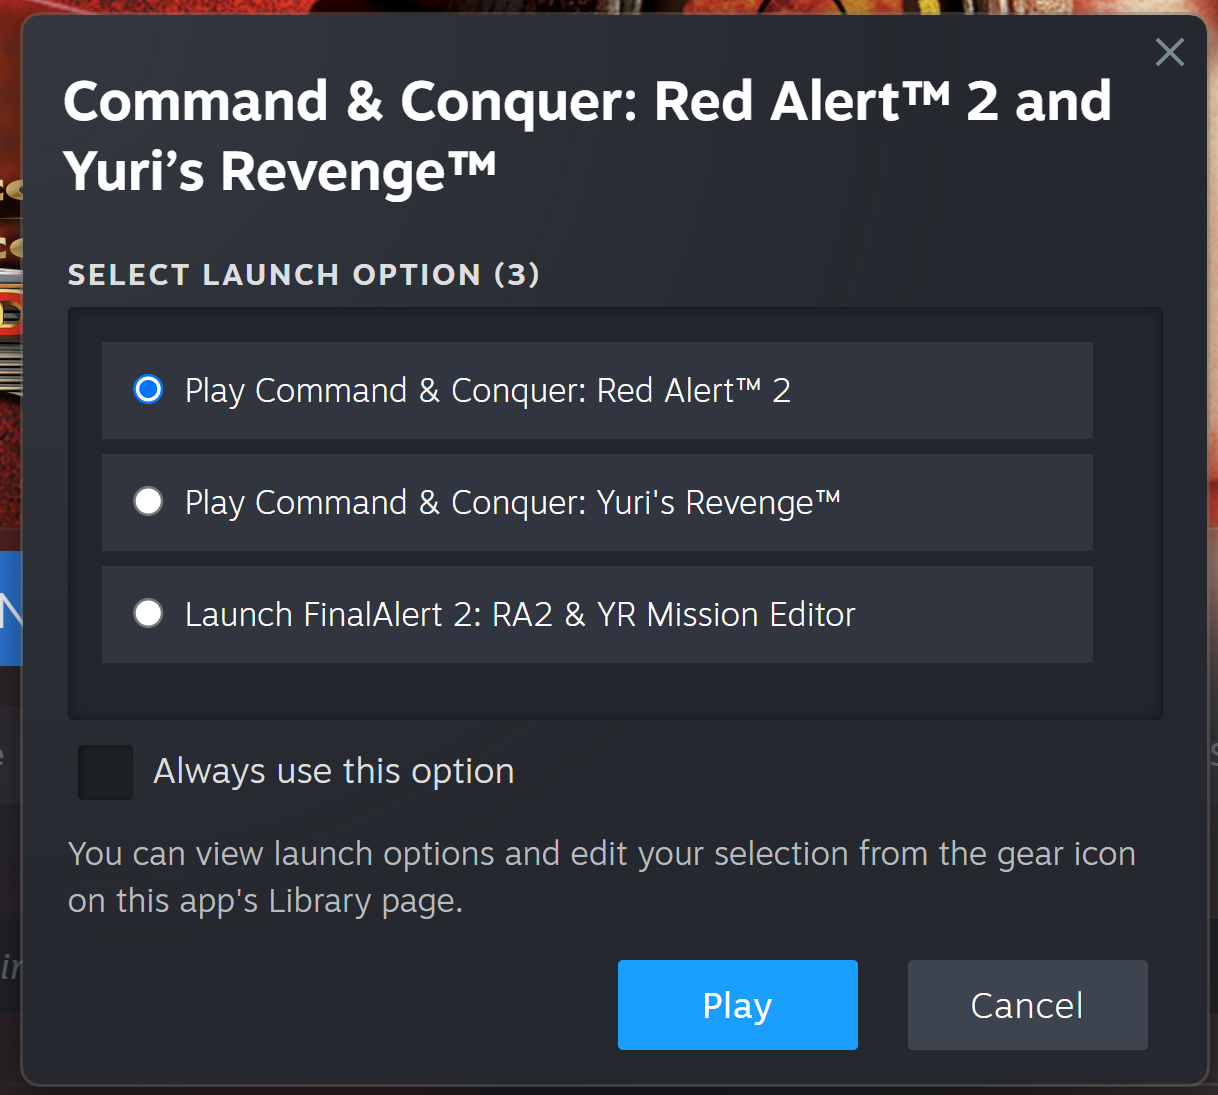Click the "Yuri's Revenge™" line of the title
Image resolution: width=1218 pixels, height=1095 pixels.
(x=279, y=171)
